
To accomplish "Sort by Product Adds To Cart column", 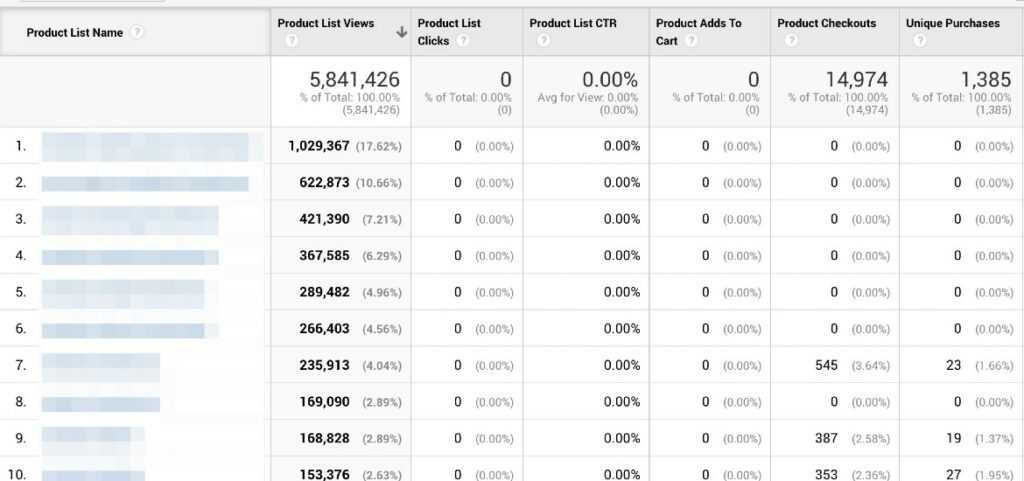I will (x=698, y=23).
